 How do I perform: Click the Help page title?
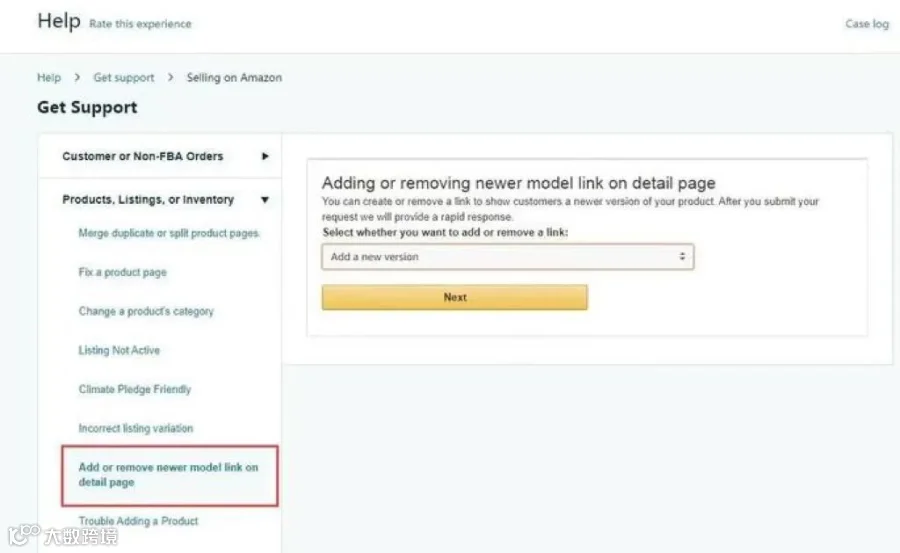(59, 21)
